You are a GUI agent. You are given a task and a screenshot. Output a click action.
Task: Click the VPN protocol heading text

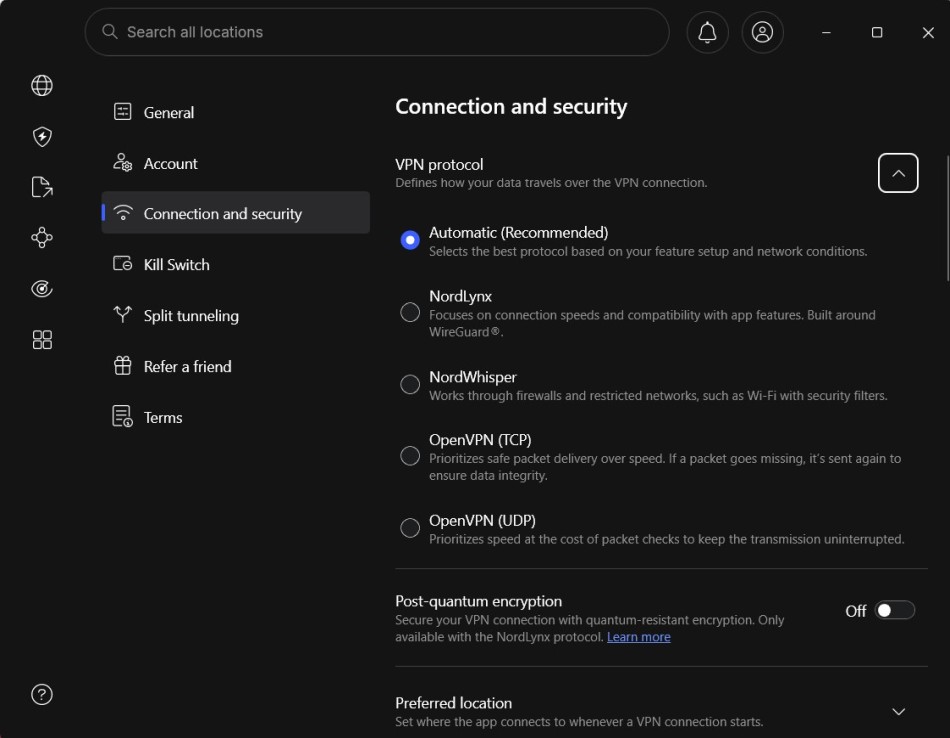pos(439,164)
